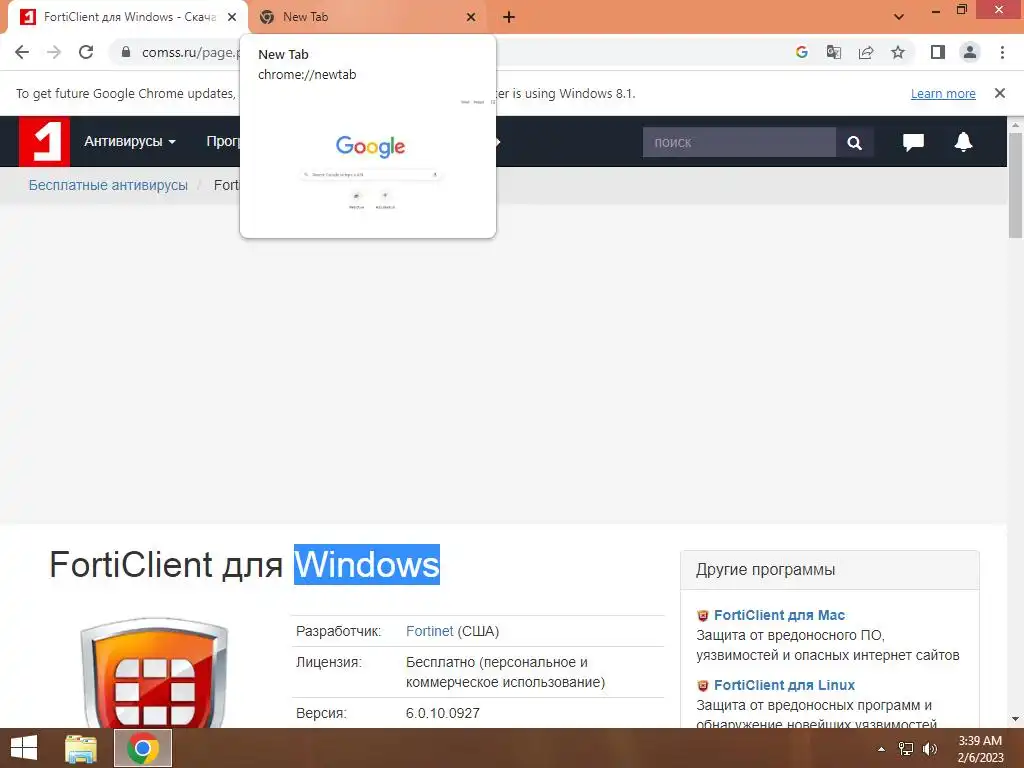The image size is (1024, 768).
Task: Open network status tray icon
Action: click(906, 748)
